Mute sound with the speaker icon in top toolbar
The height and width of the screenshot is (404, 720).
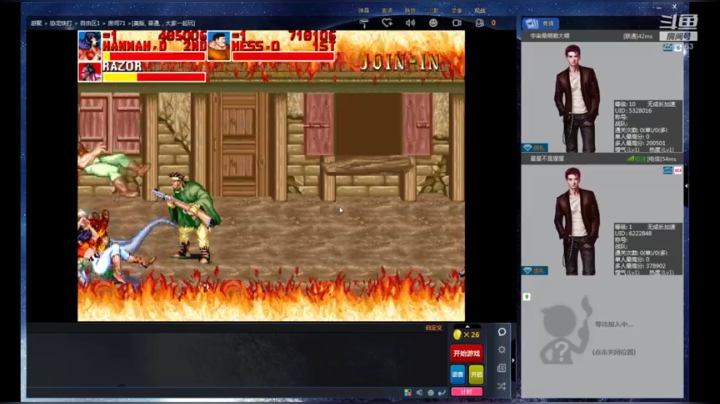(x=410, y=23)
